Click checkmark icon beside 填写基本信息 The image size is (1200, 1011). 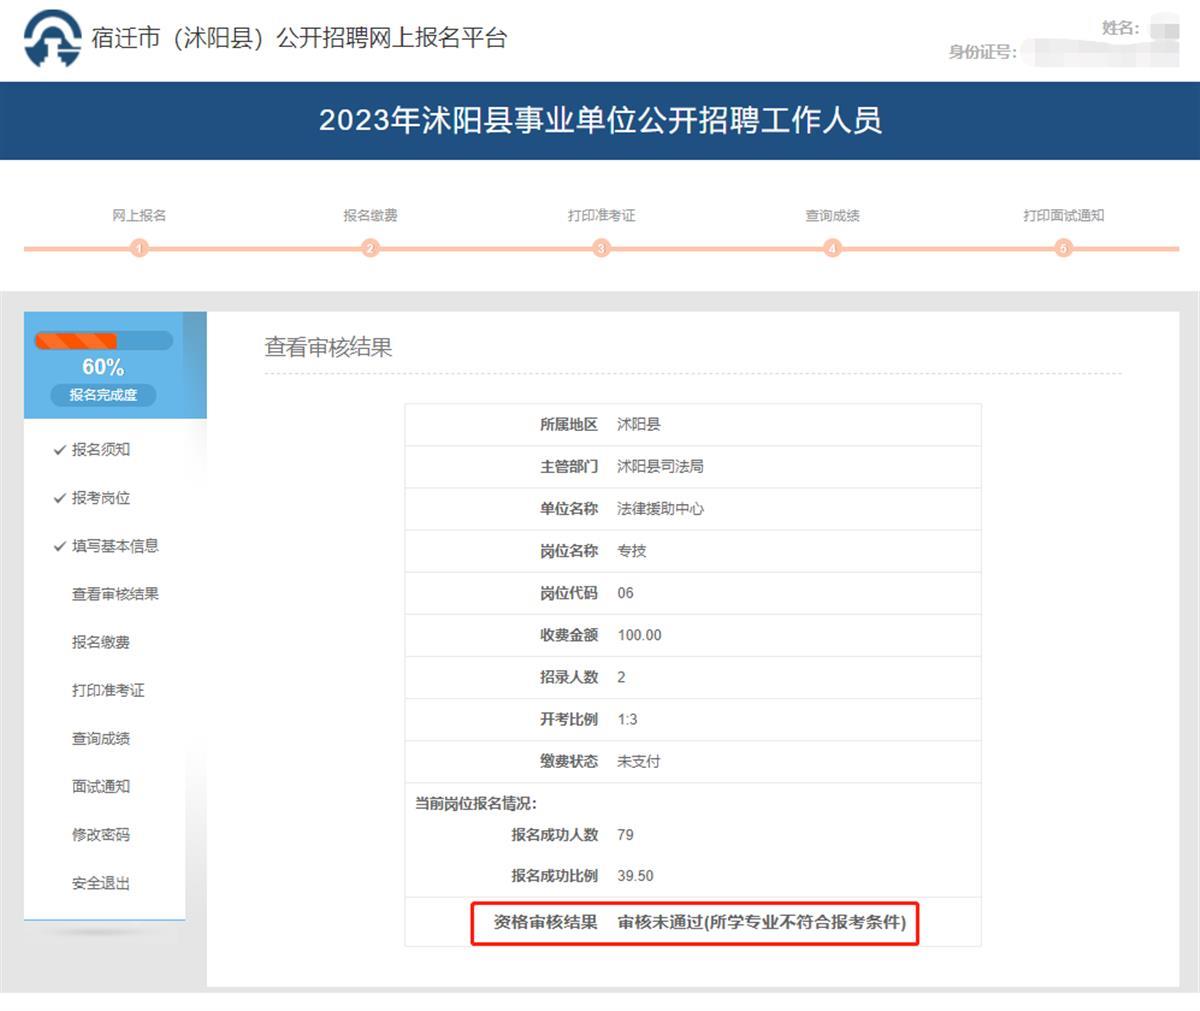pos(59,546)
